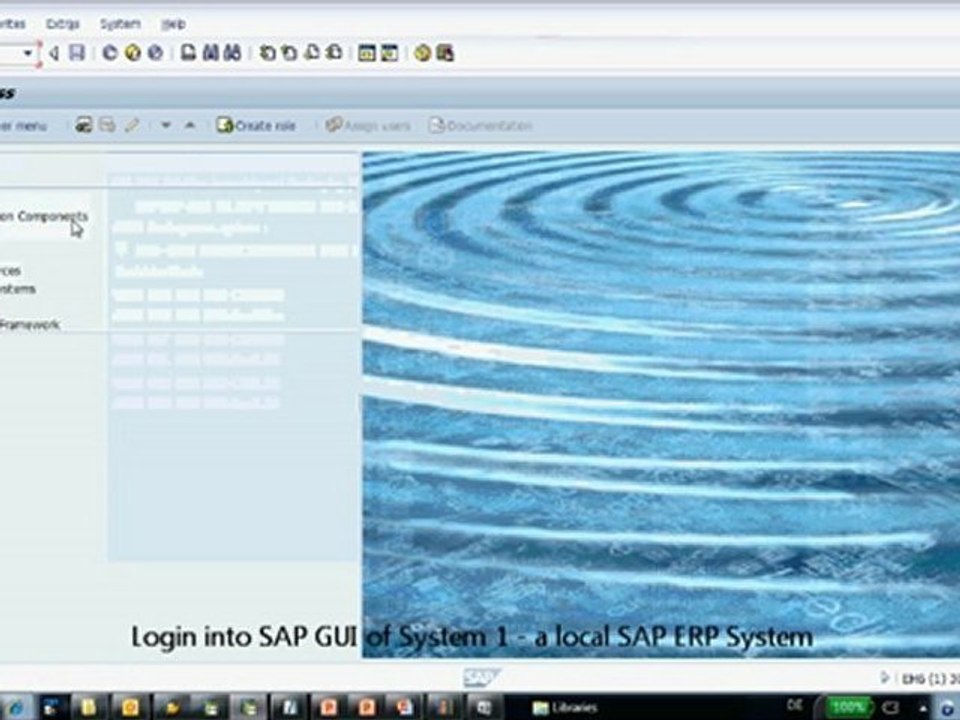Viewport: 960px width, 720px height.
Task: Go to Last Page icon
Action: click(334, 53)
